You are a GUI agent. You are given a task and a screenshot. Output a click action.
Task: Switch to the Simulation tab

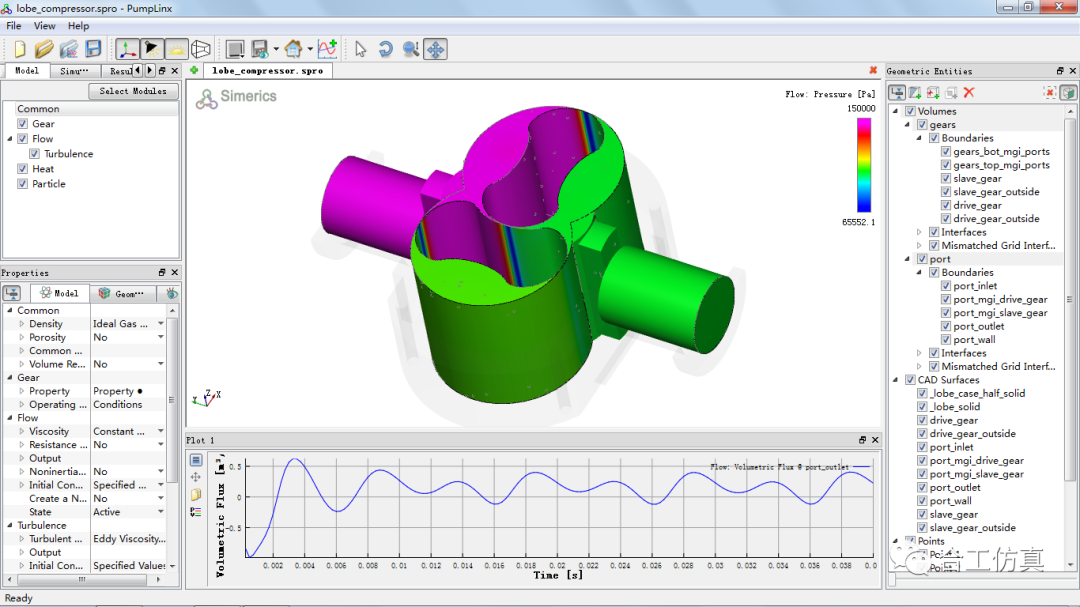click(74, 71)
